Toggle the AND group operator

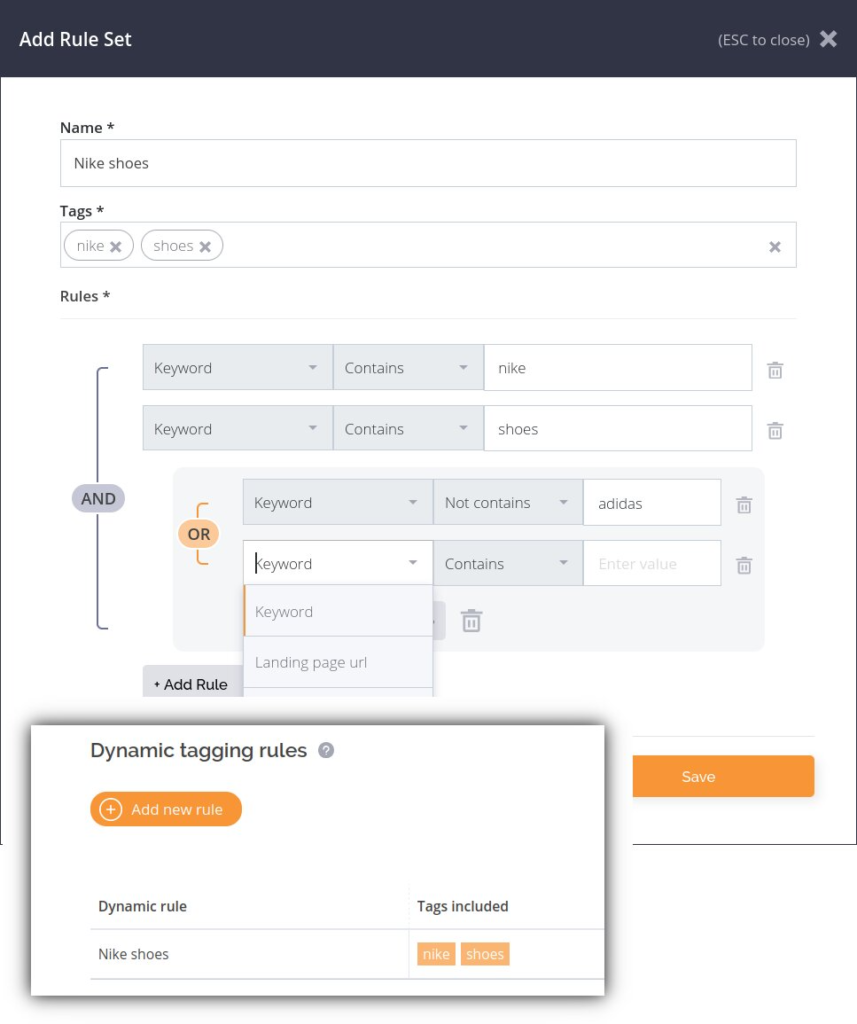pos(98,498)
